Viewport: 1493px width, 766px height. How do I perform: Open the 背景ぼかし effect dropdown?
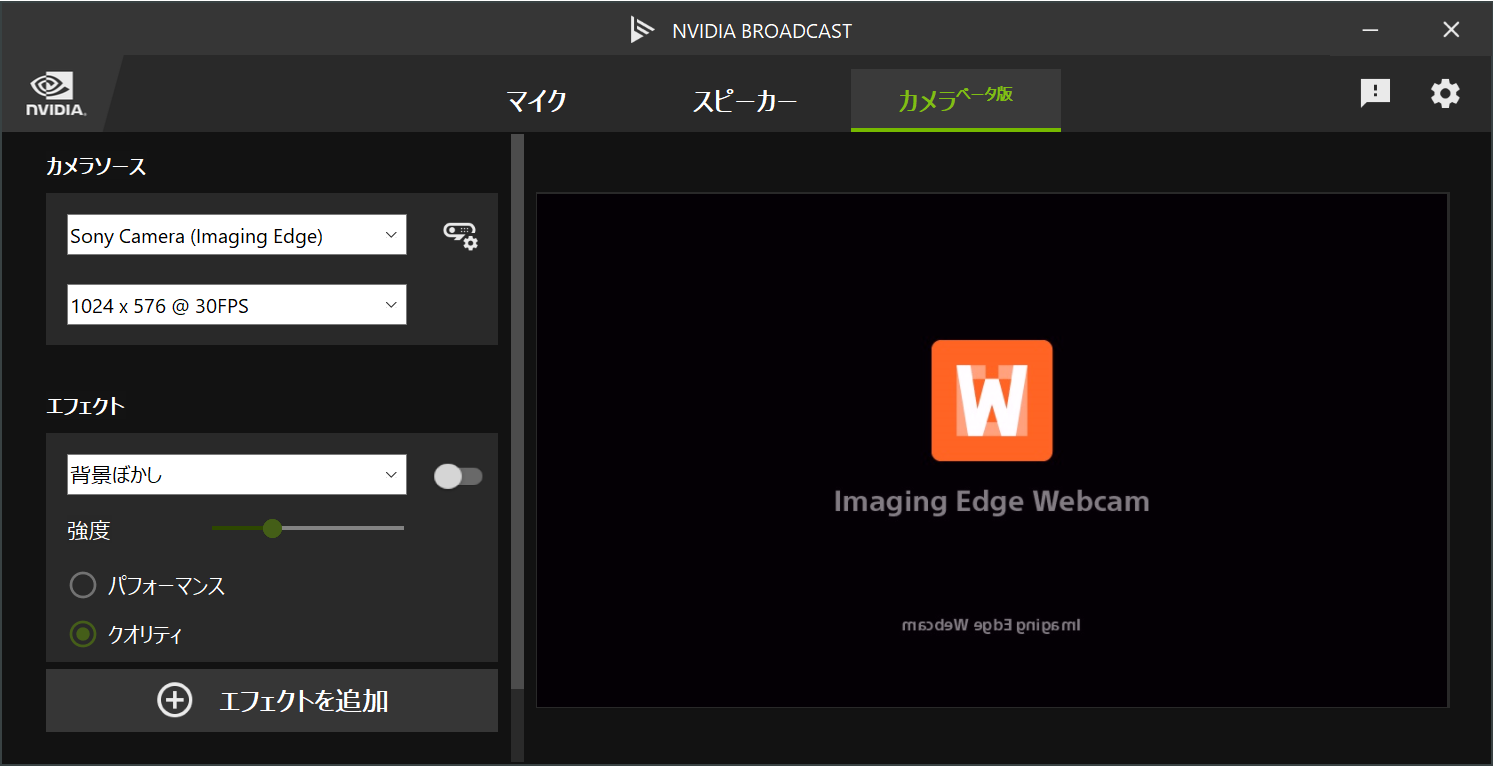coord(237,474)
